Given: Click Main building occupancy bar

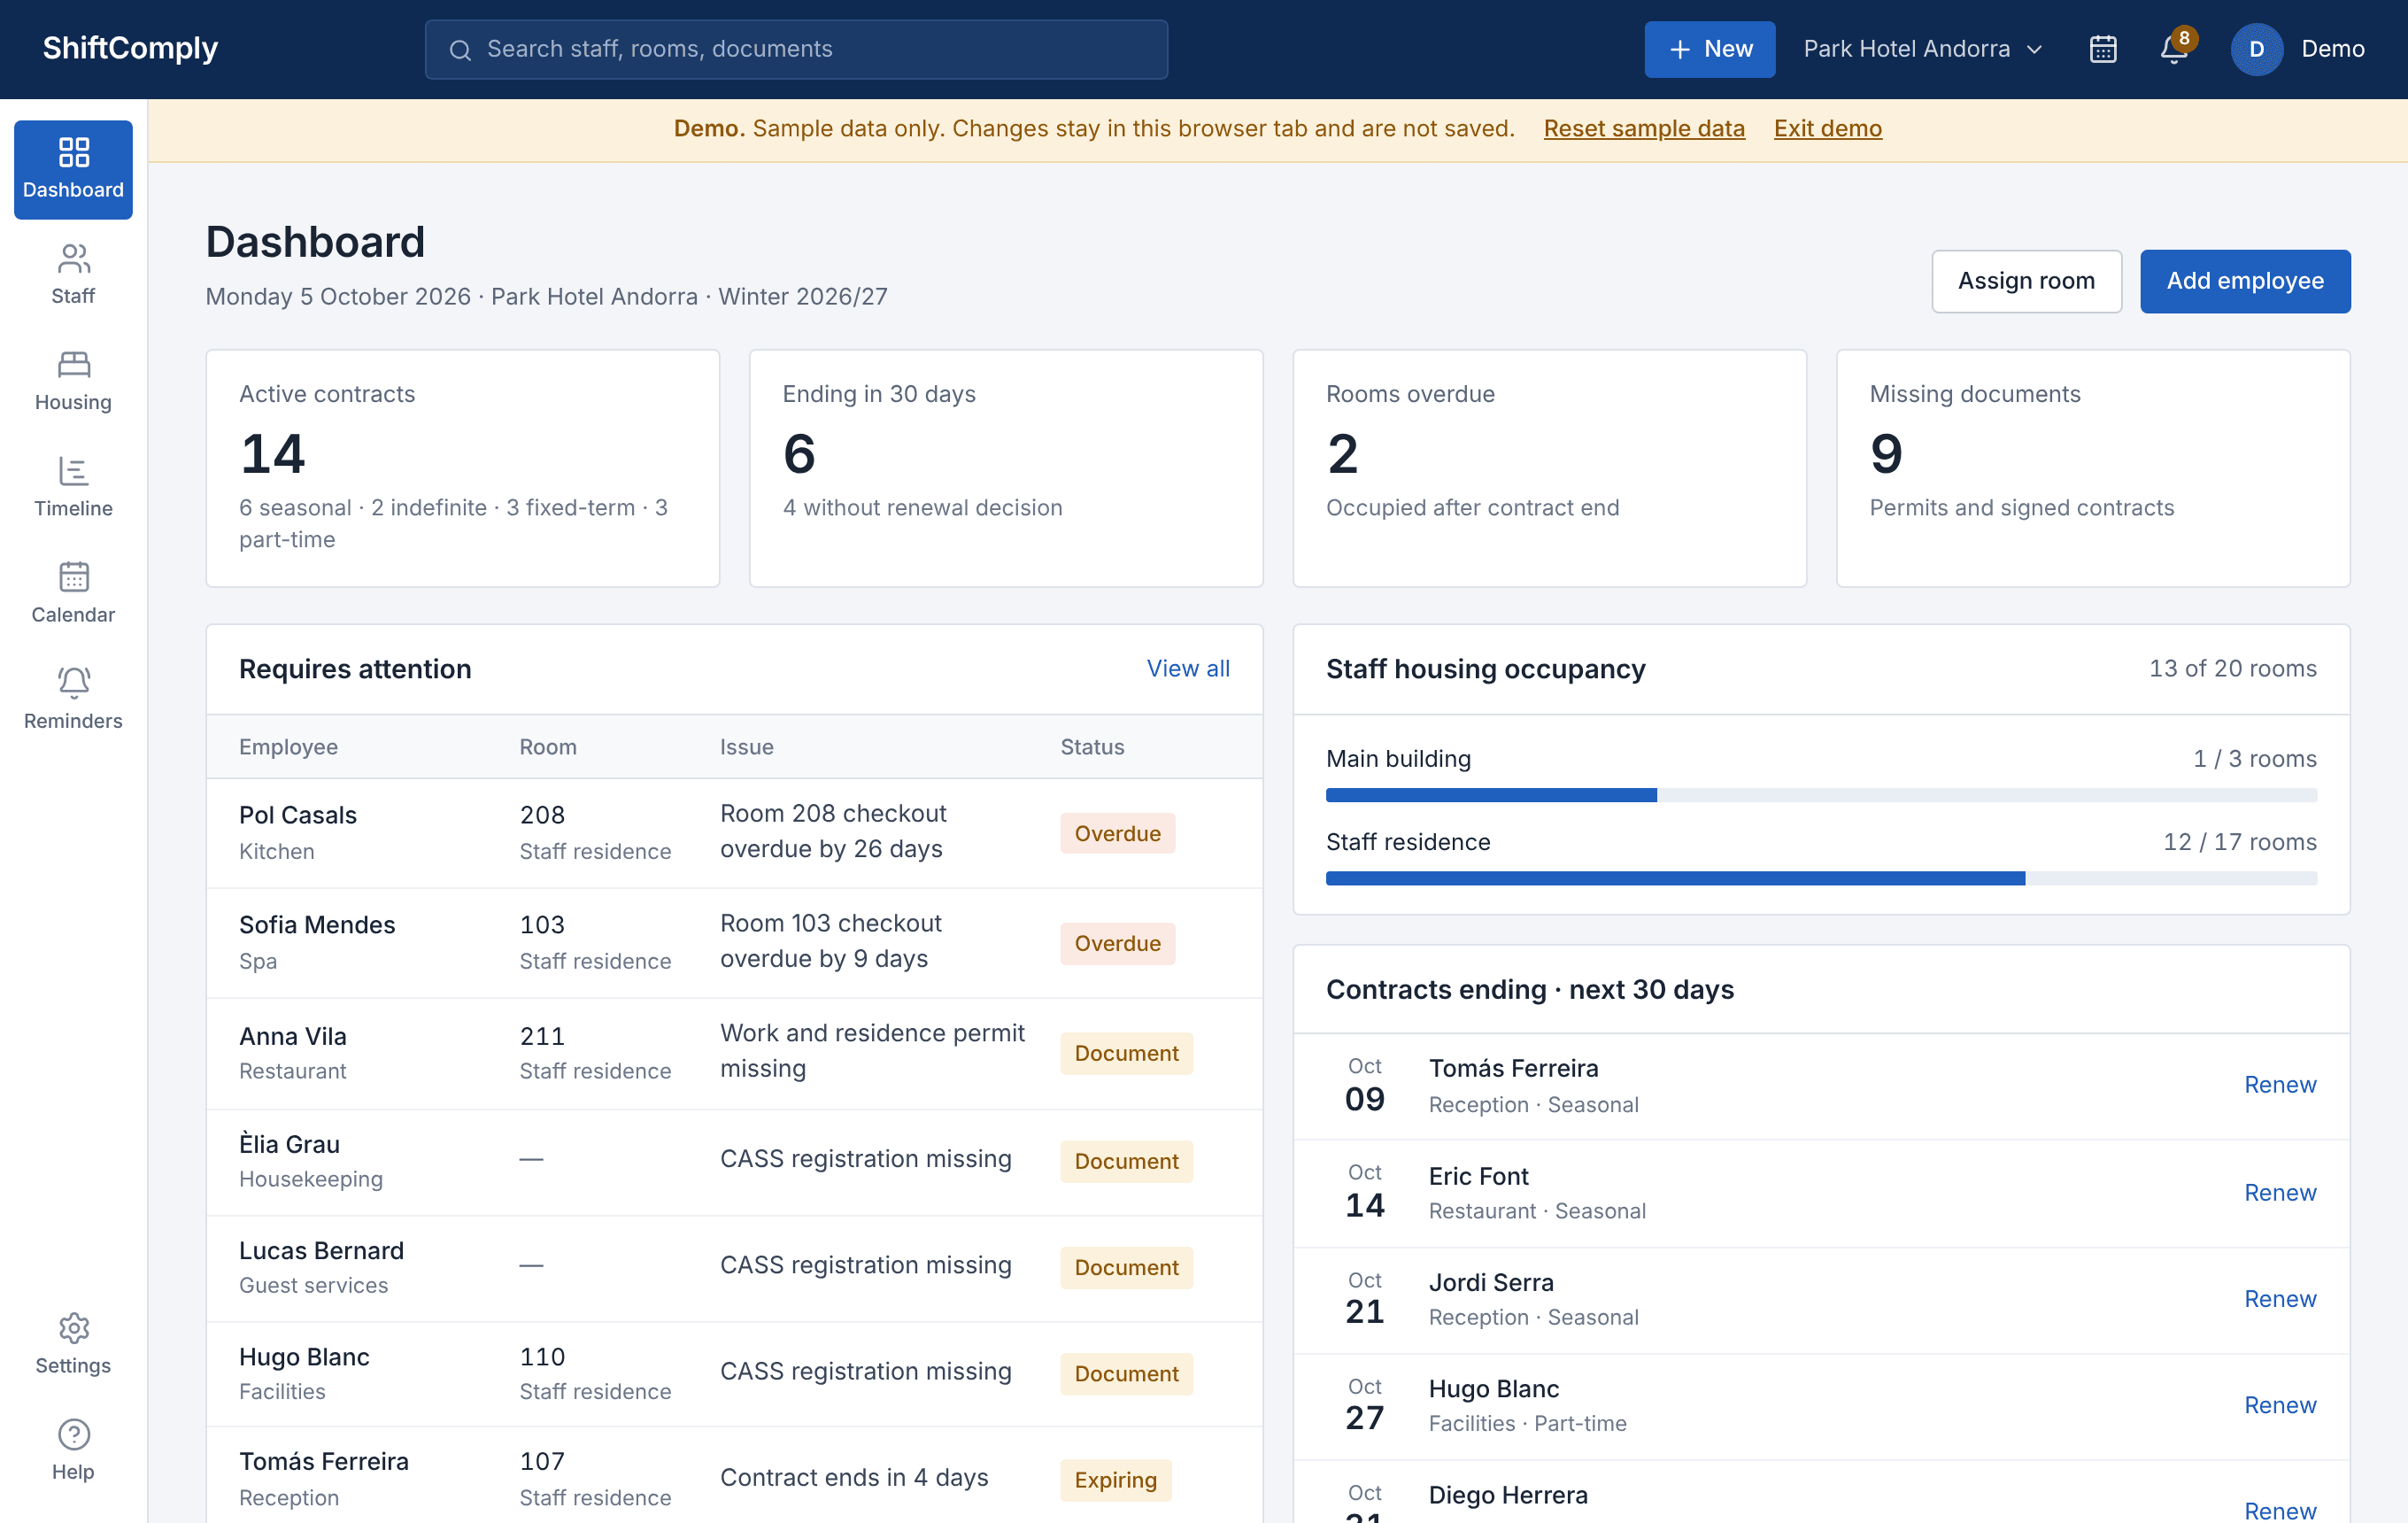Looking at the screenshot, I should (x=1821, y=795).
